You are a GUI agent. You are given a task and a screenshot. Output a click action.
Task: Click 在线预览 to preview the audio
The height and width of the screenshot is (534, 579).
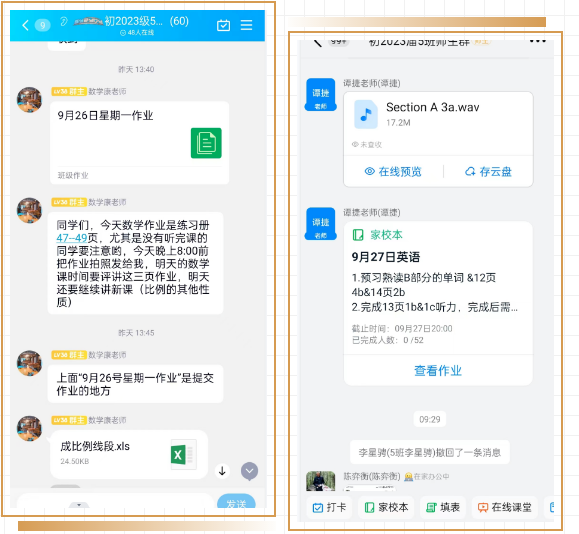[x=393, y=171]
